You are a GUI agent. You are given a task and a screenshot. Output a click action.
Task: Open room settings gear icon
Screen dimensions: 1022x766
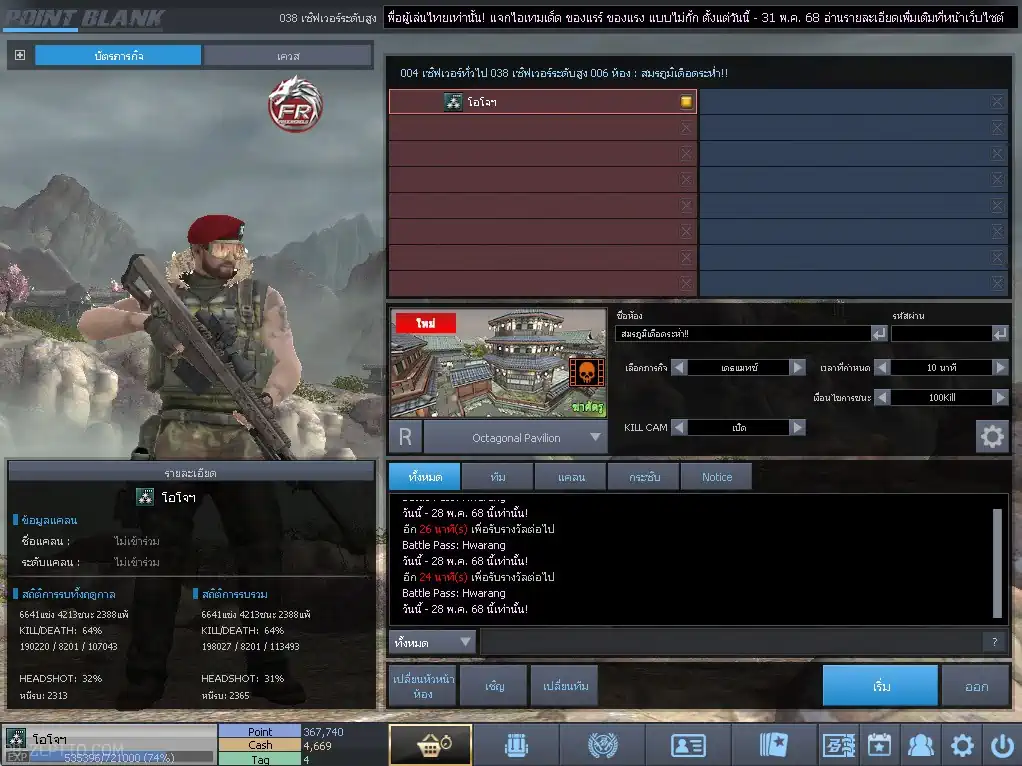[991, 436]
